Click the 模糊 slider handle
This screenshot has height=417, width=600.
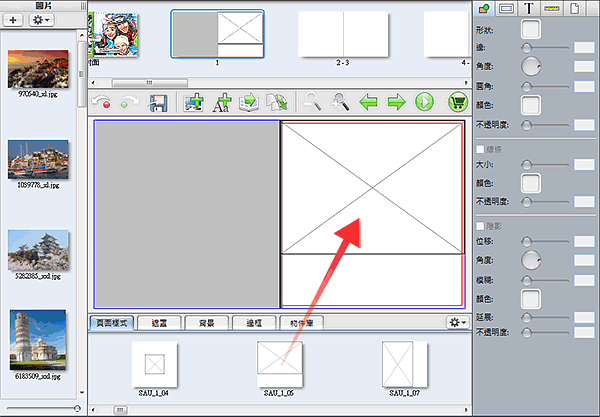point(527,280)
